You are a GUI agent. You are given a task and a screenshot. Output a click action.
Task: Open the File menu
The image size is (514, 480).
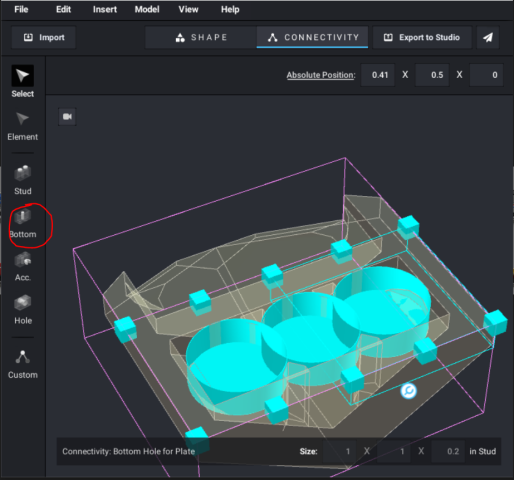(21, 9)
